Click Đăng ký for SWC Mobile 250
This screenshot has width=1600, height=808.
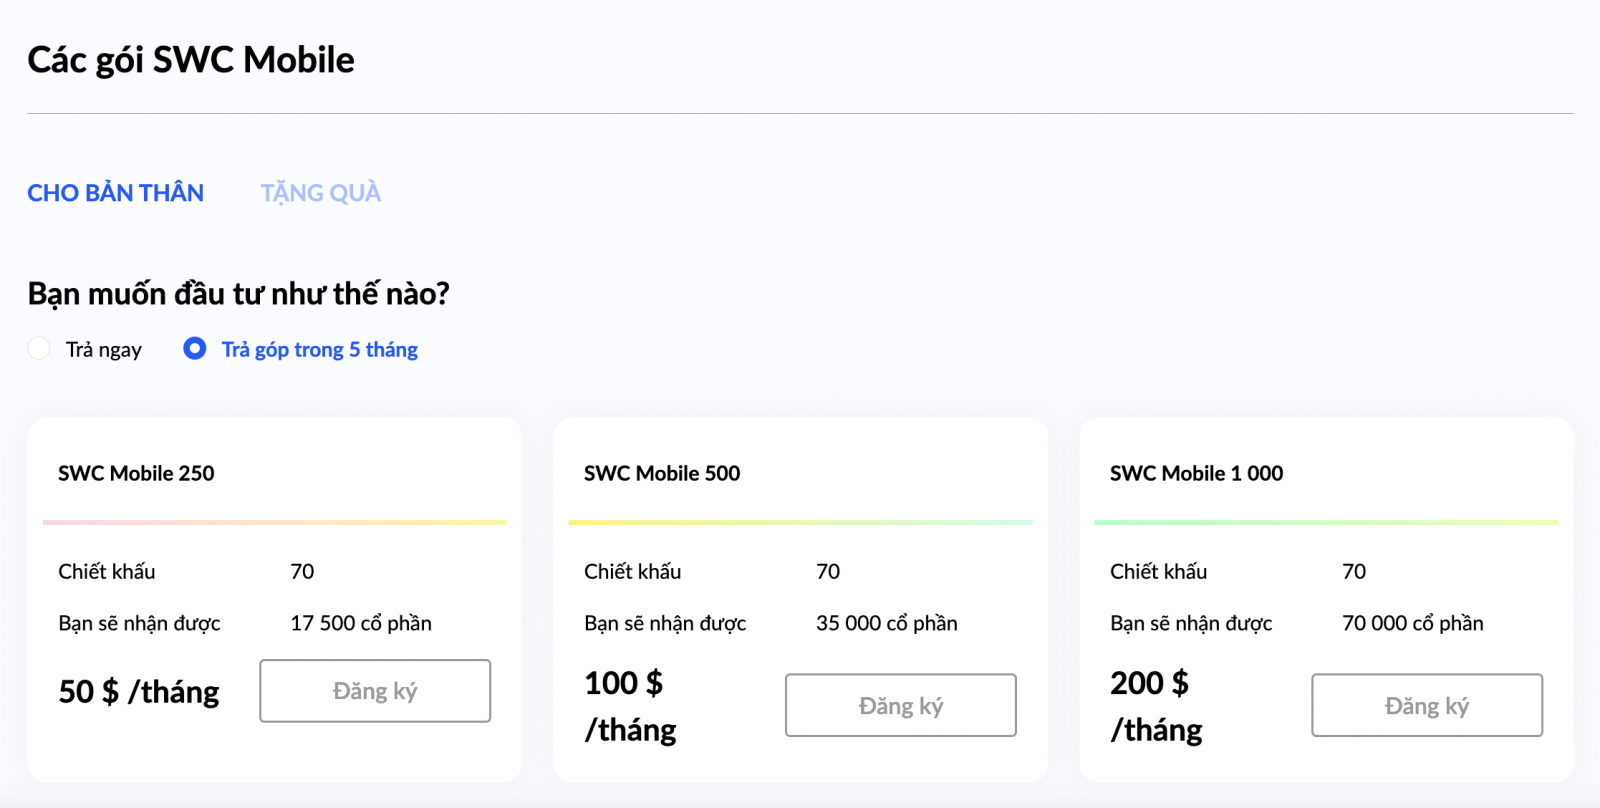pyautogui.click(x=375, y=691)
